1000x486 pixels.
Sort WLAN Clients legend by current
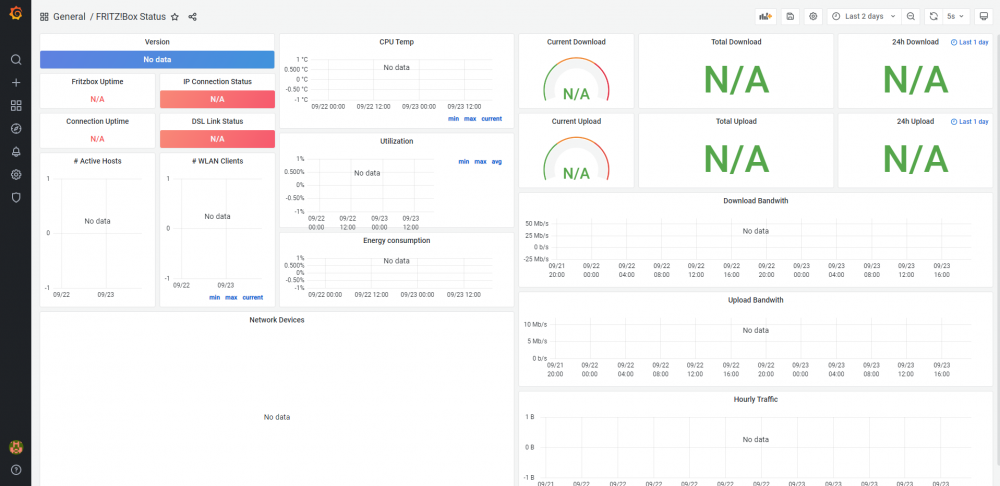pos(253,297)
